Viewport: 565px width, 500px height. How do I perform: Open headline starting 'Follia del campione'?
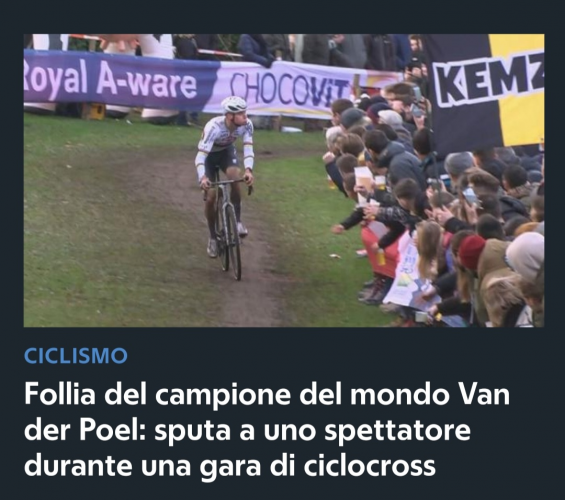point(267,430)
